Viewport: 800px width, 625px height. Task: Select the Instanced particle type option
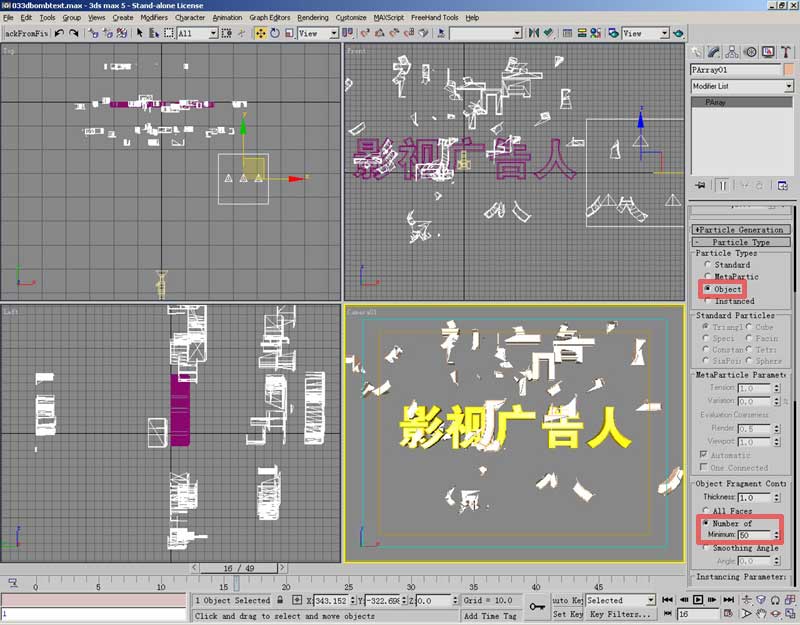707,300
